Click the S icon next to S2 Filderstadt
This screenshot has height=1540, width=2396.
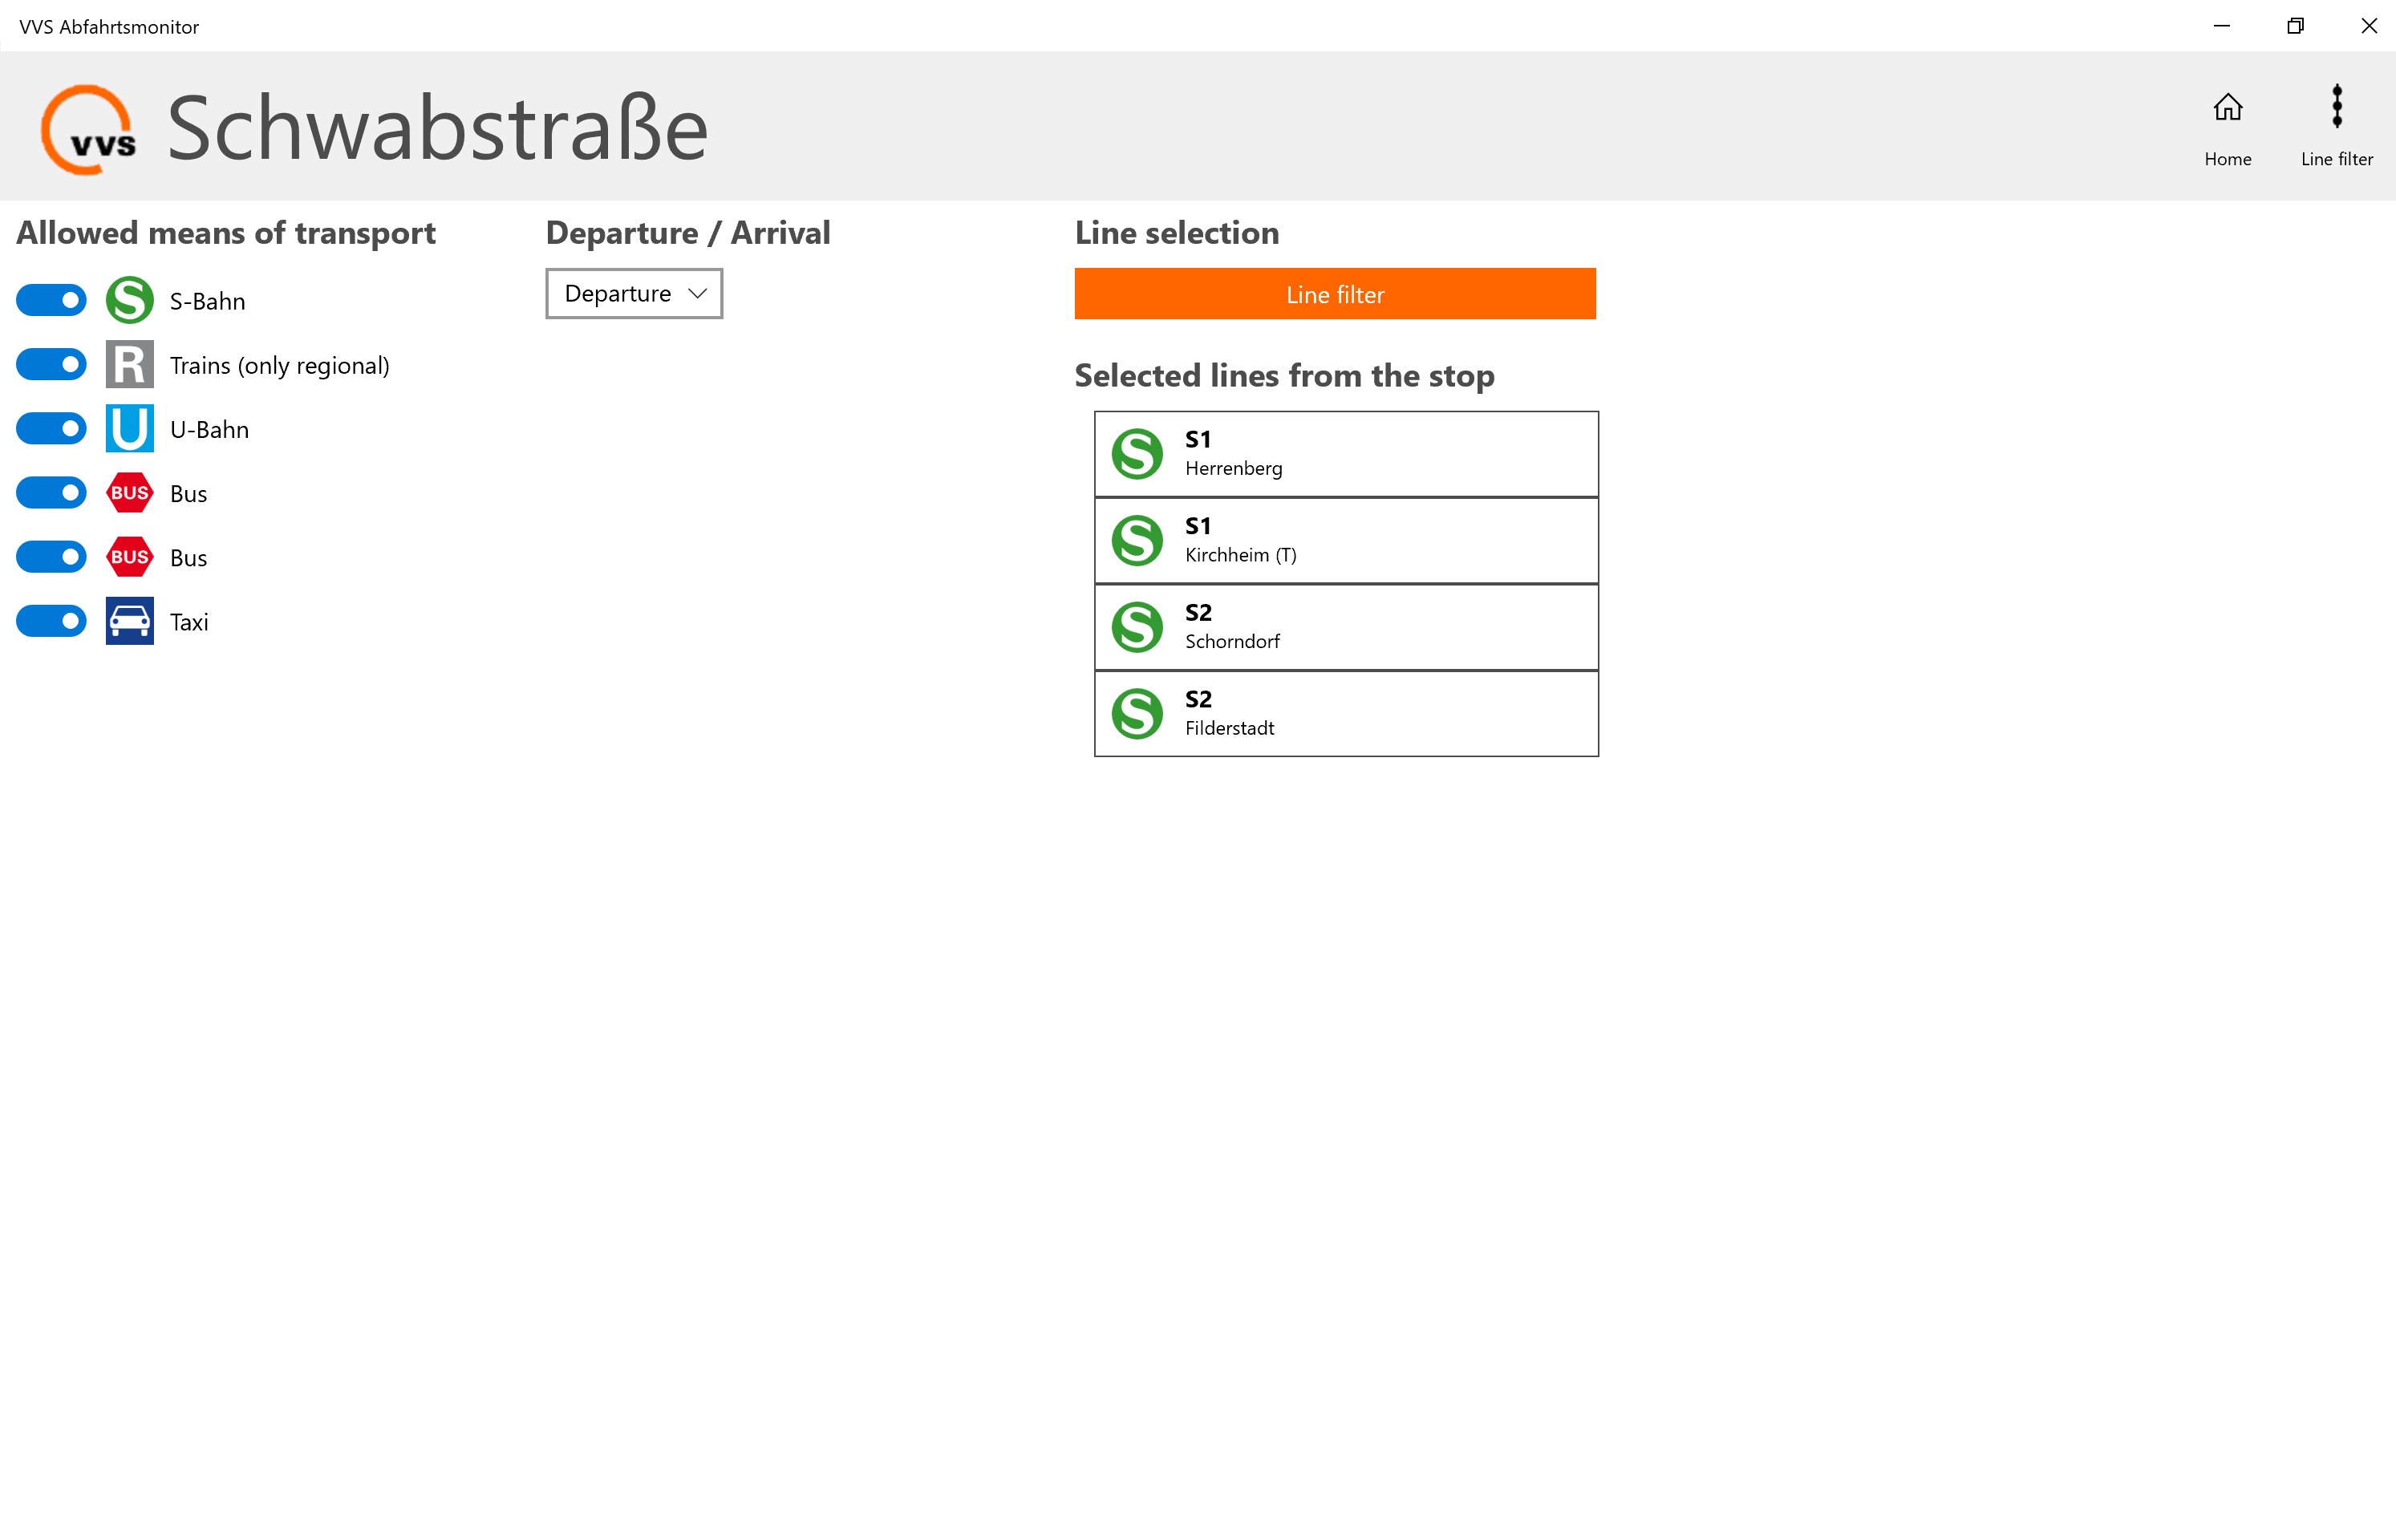point(1137,713)
